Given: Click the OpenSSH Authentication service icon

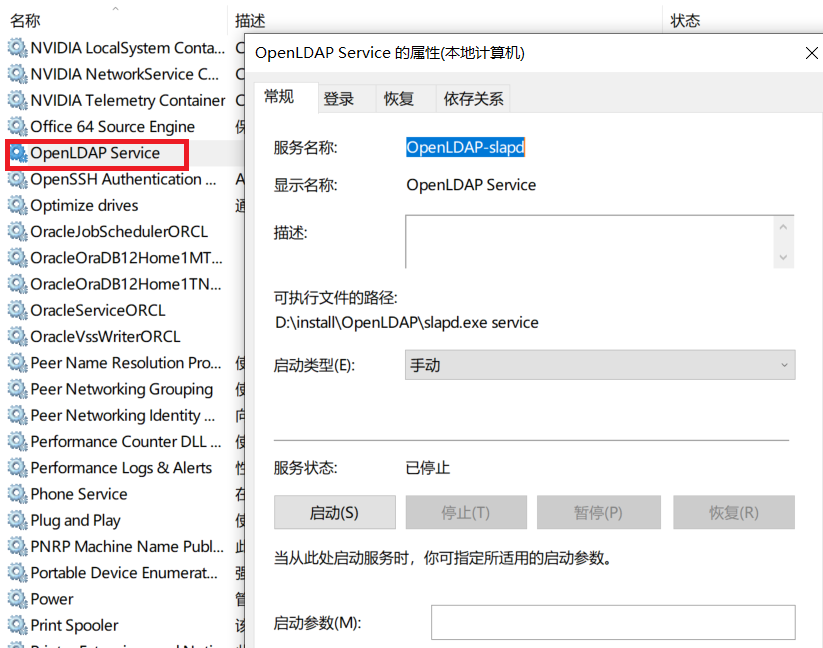Looking at the screenshot, I should click(18, 179).
